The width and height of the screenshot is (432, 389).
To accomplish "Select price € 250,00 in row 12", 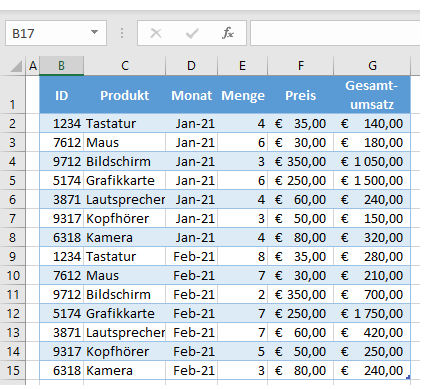I will pyautogui.click(x=300, y=313).
